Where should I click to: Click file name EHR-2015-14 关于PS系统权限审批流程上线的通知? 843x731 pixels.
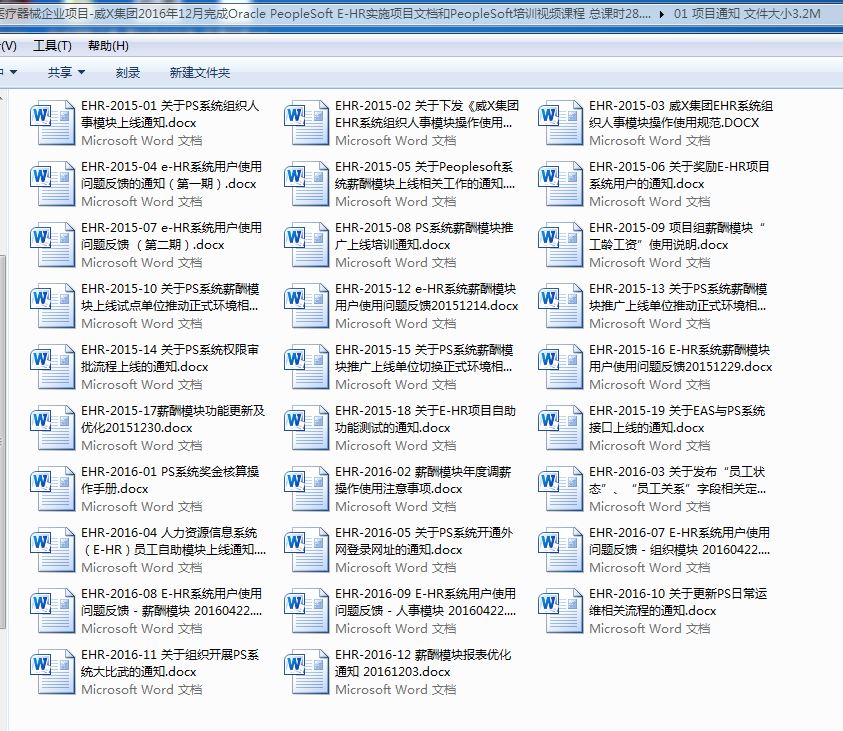[x=170, y=358]
